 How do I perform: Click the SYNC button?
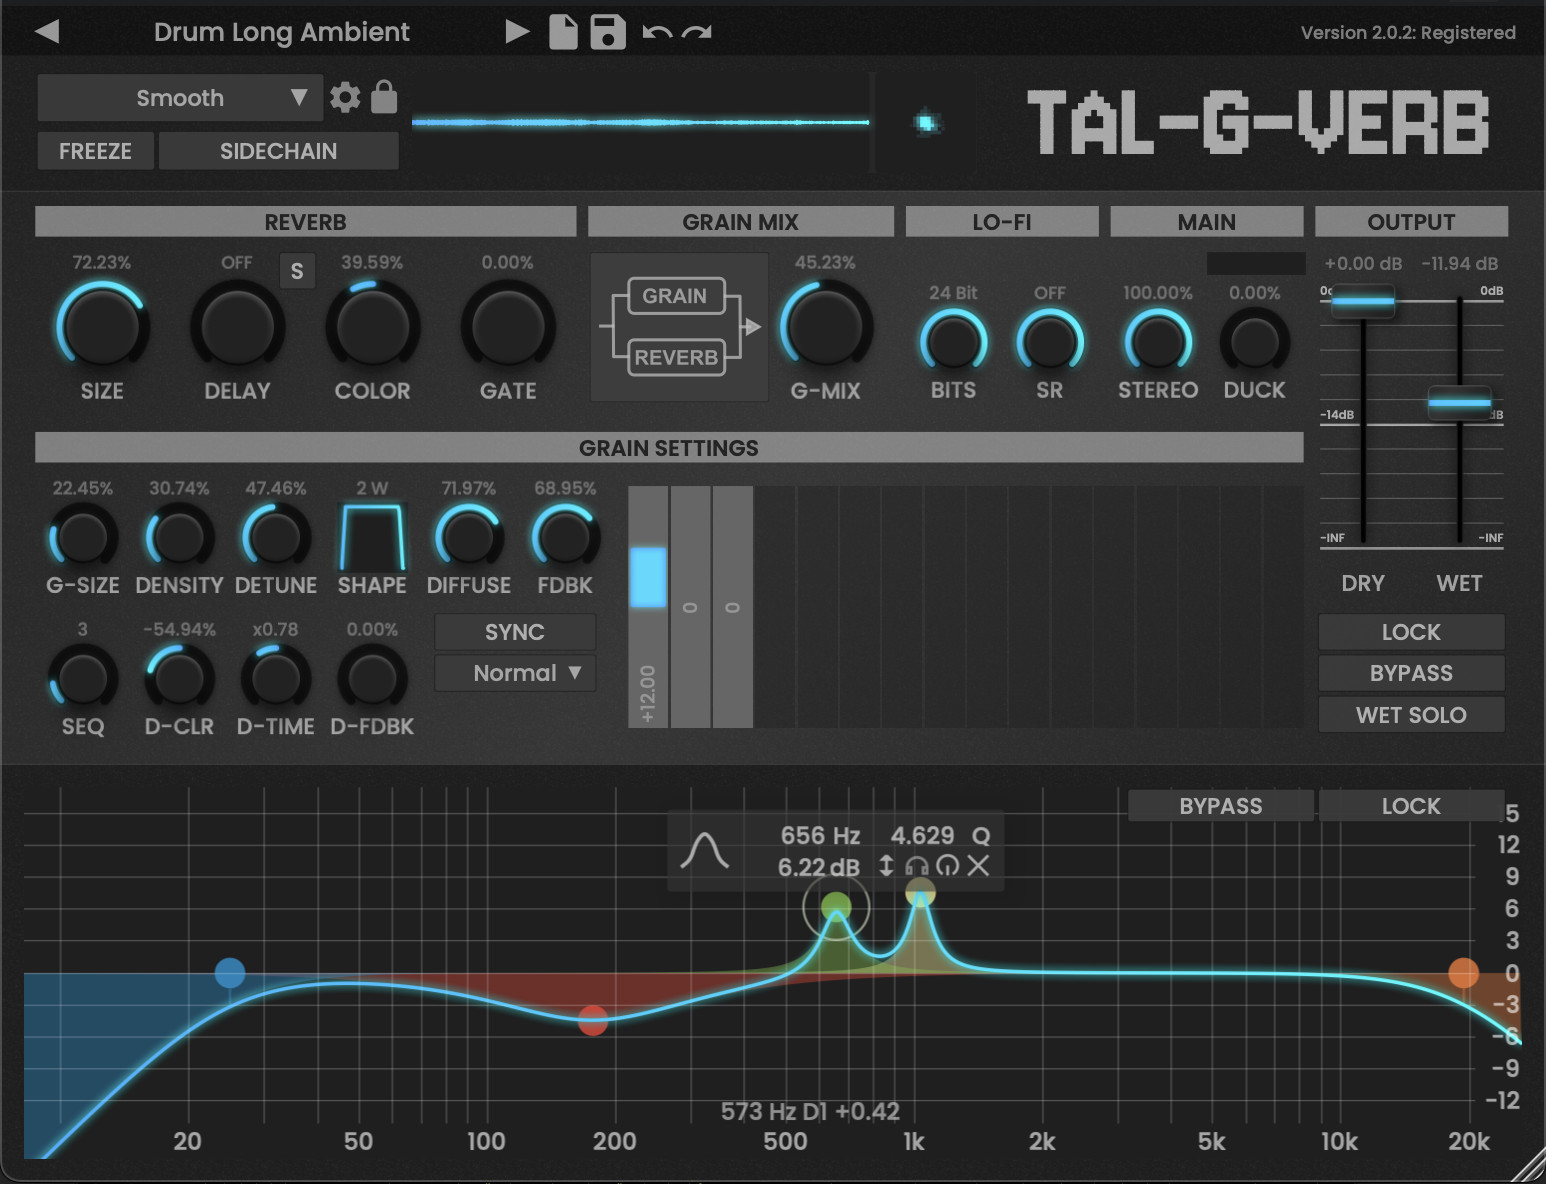coord(515,632)
